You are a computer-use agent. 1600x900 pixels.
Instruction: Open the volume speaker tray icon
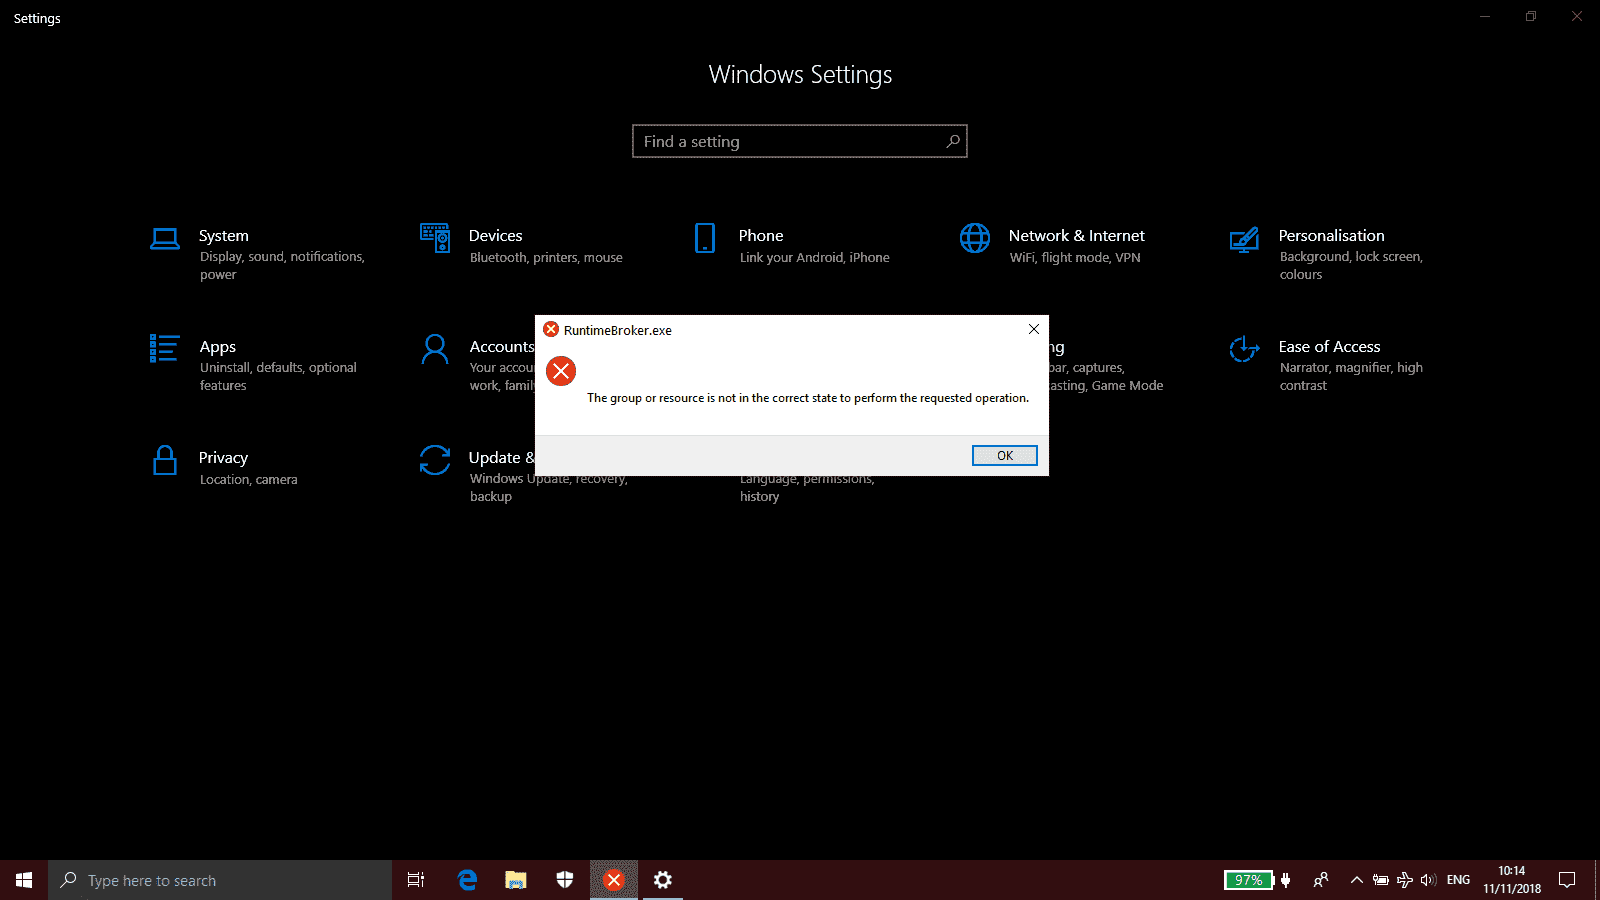click(x=1428, y=880)
